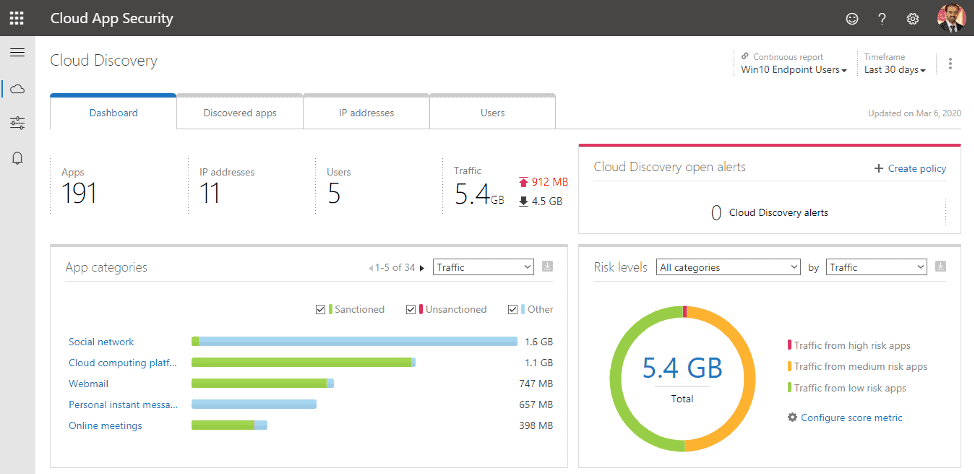The image size is (974, 474).
Task: Open the app launcher waffle icon
Action: [17, 18]
